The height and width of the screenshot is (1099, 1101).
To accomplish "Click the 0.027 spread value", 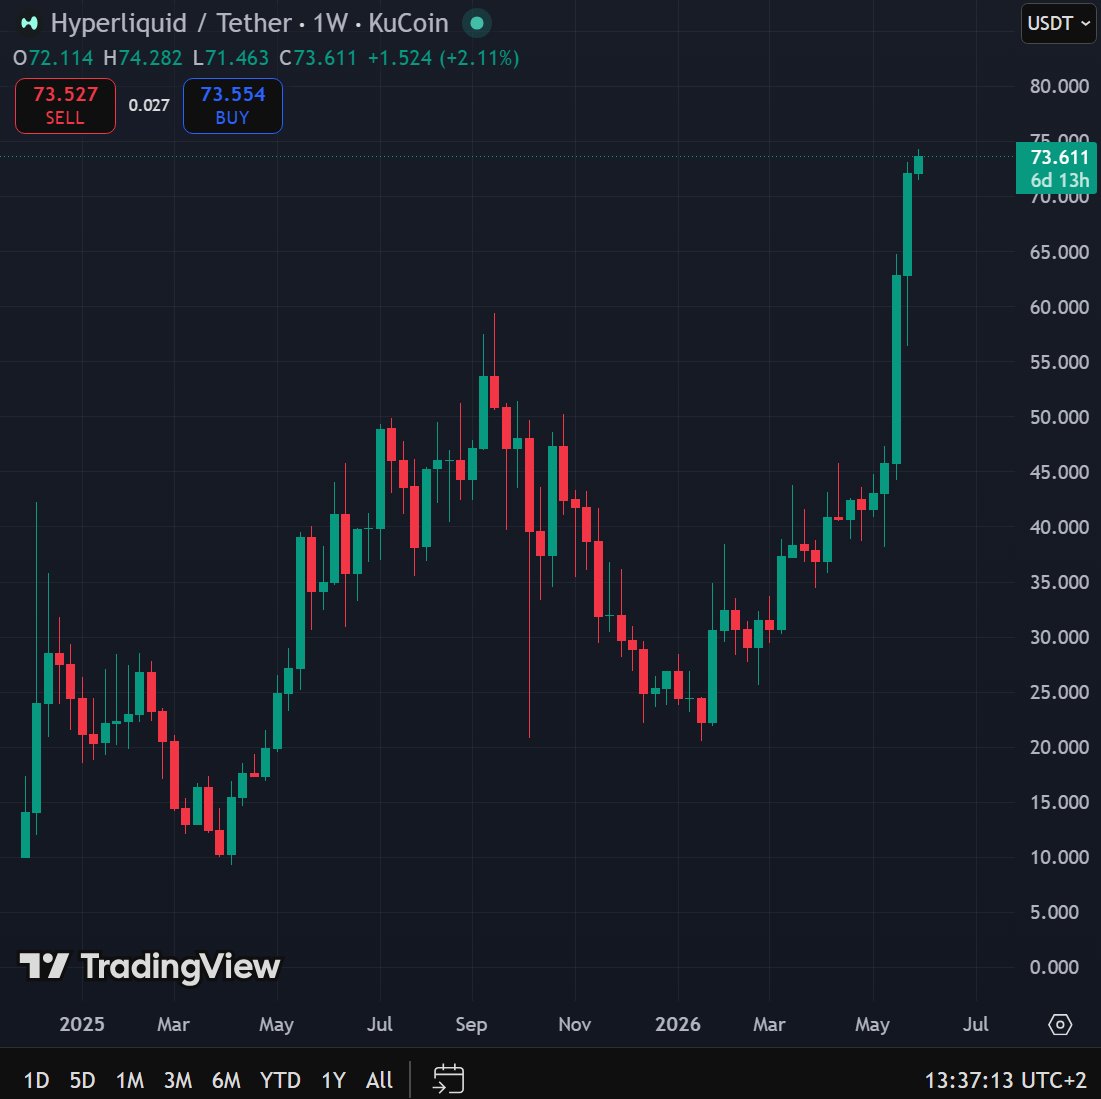I will pos(149,105).
